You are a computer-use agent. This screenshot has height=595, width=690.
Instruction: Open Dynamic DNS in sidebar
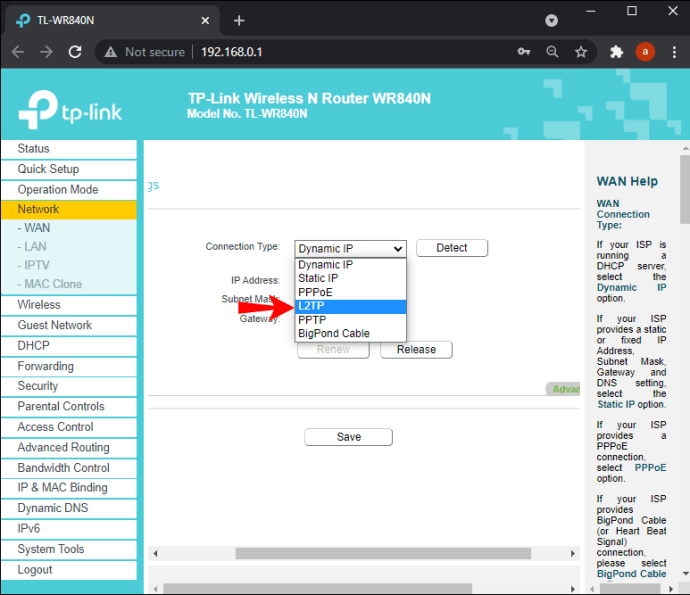coord(69,508)
